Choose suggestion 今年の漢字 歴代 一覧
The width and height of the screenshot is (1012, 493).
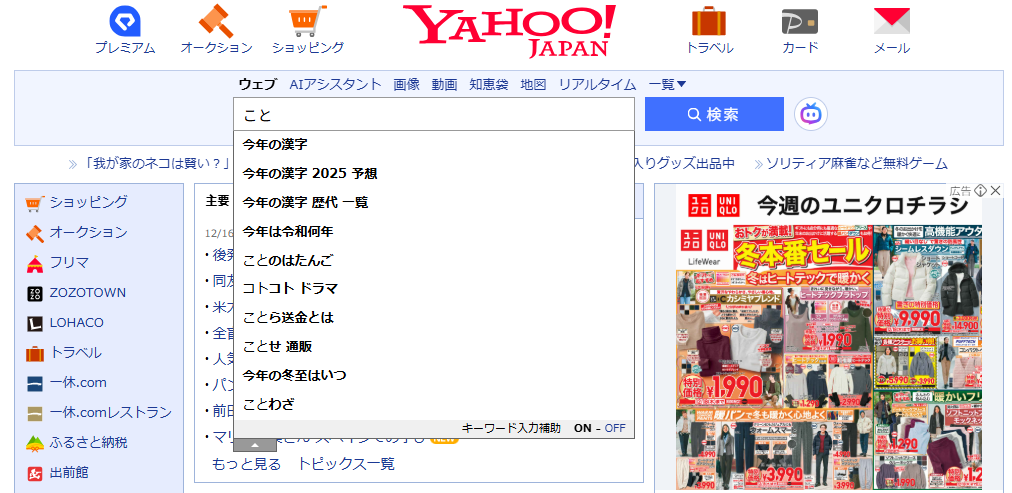(x=434, y=203)
